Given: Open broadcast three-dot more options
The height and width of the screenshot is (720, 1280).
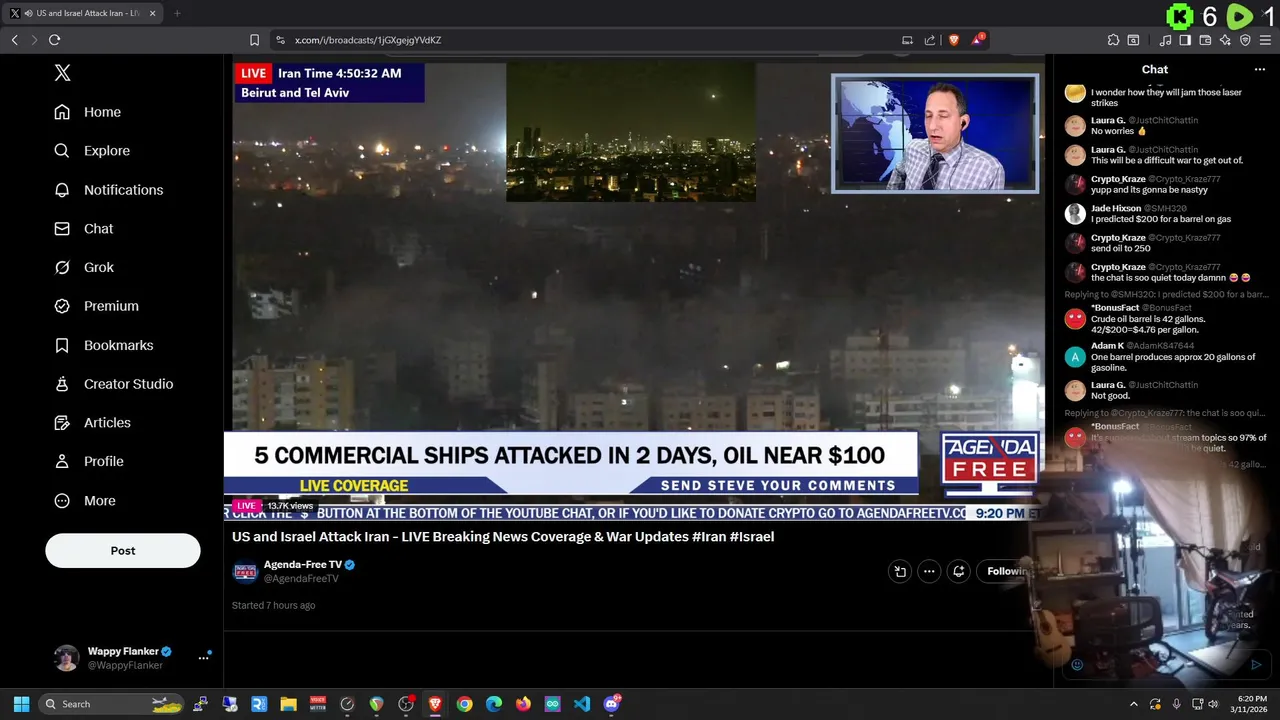Looking at the screenshot, I should tap(929, 571).
